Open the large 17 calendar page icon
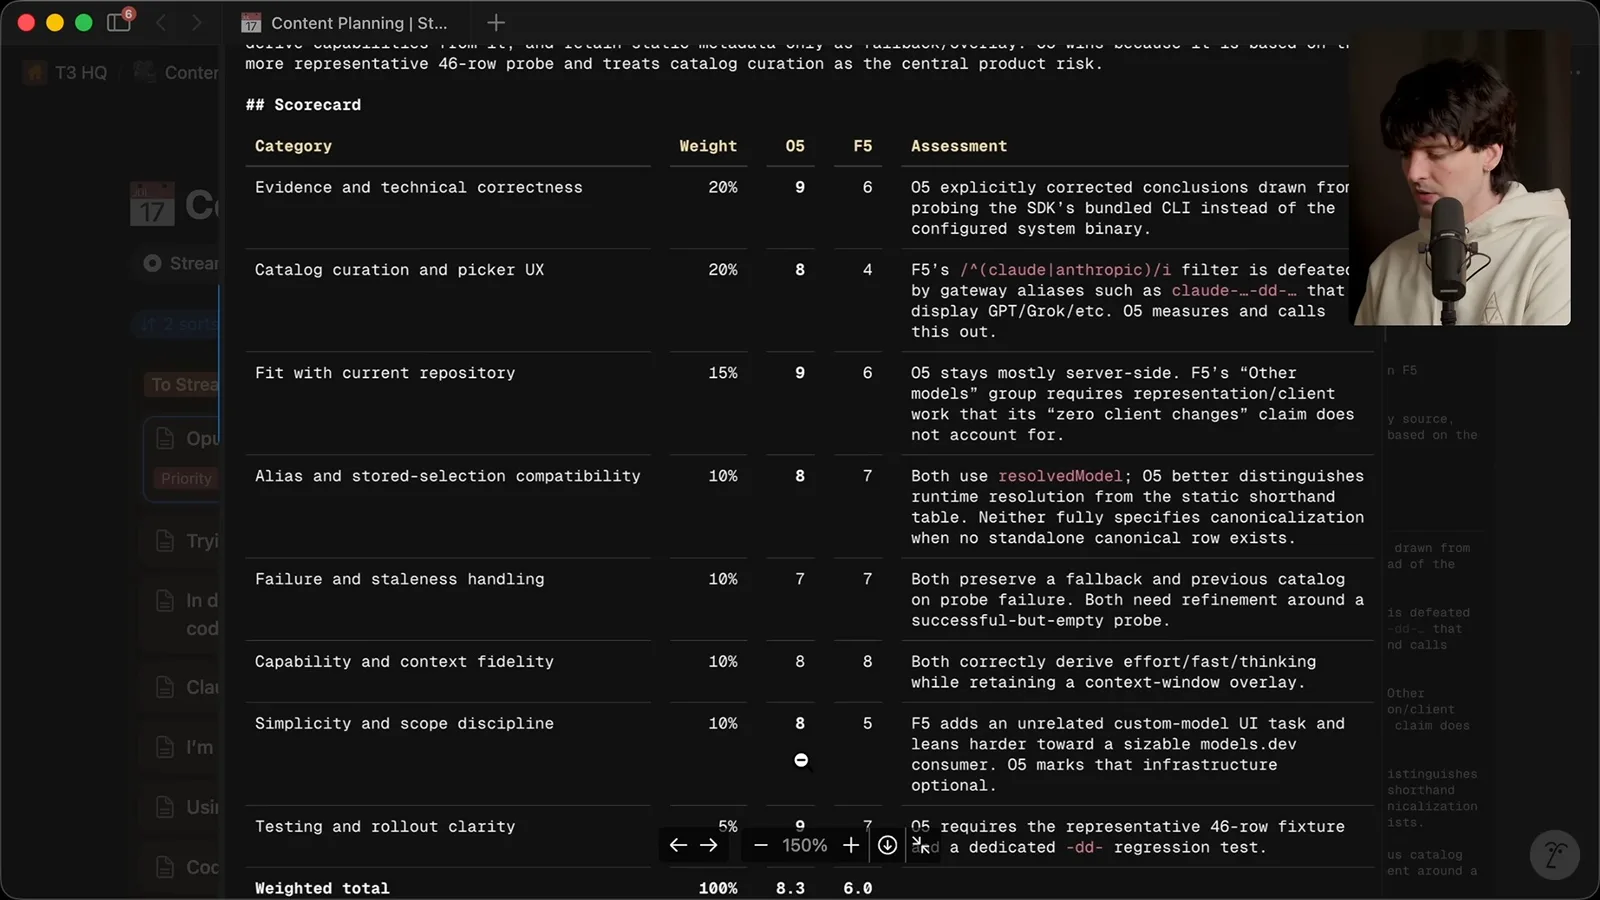 [152, 204]
